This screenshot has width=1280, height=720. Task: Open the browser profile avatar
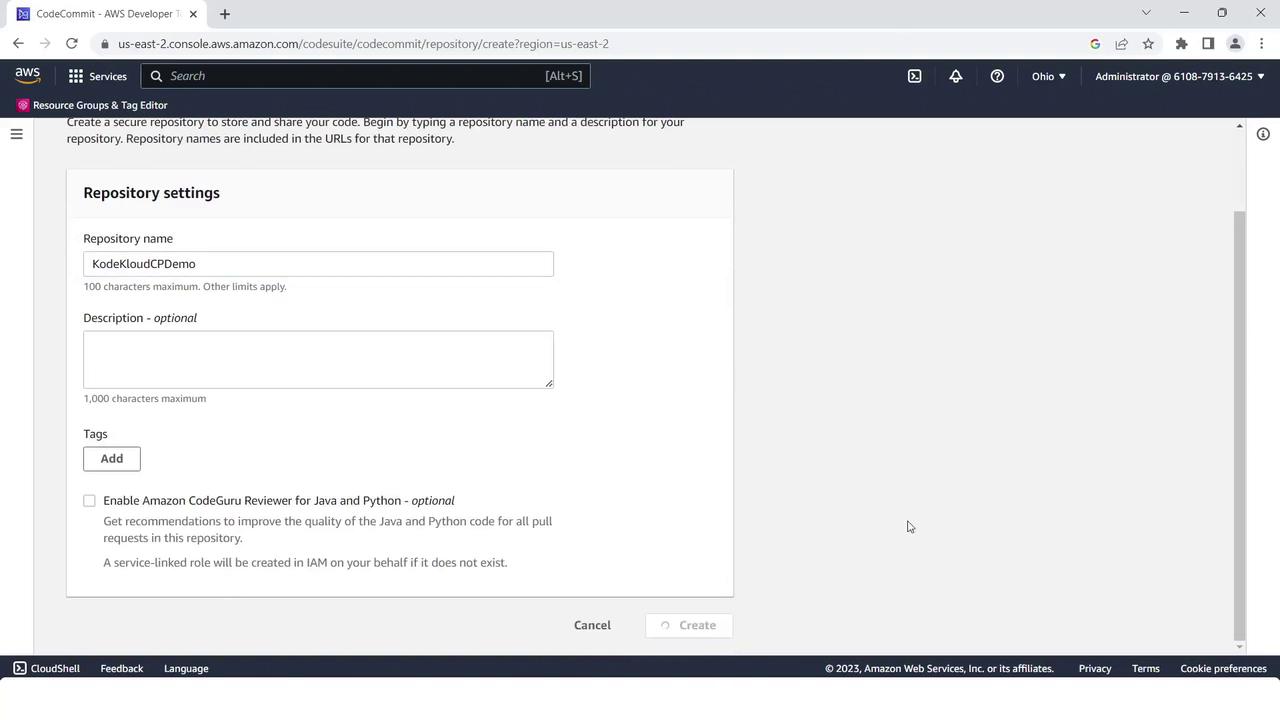pos(1235,44)
